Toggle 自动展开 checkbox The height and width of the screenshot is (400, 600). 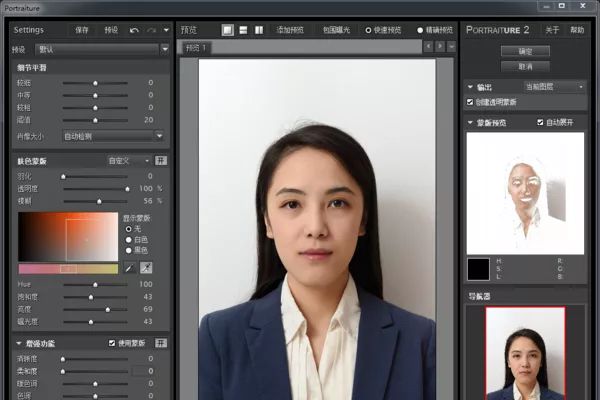pyautogui.click(x=540, y=122)
